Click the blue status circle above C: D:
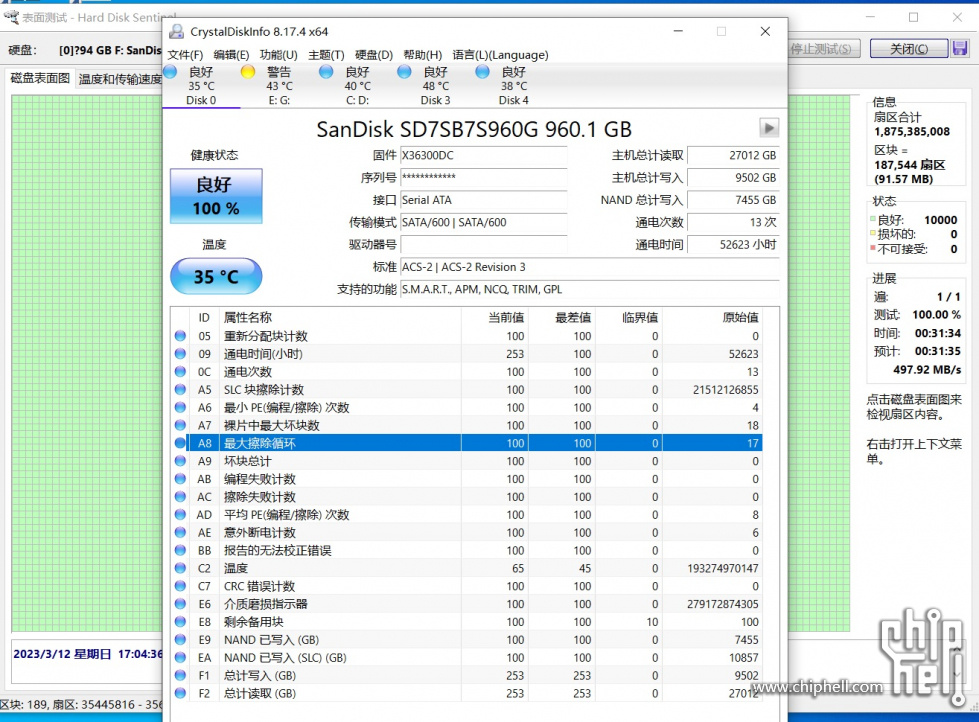979x722 pixels. [x=326, y=72]
